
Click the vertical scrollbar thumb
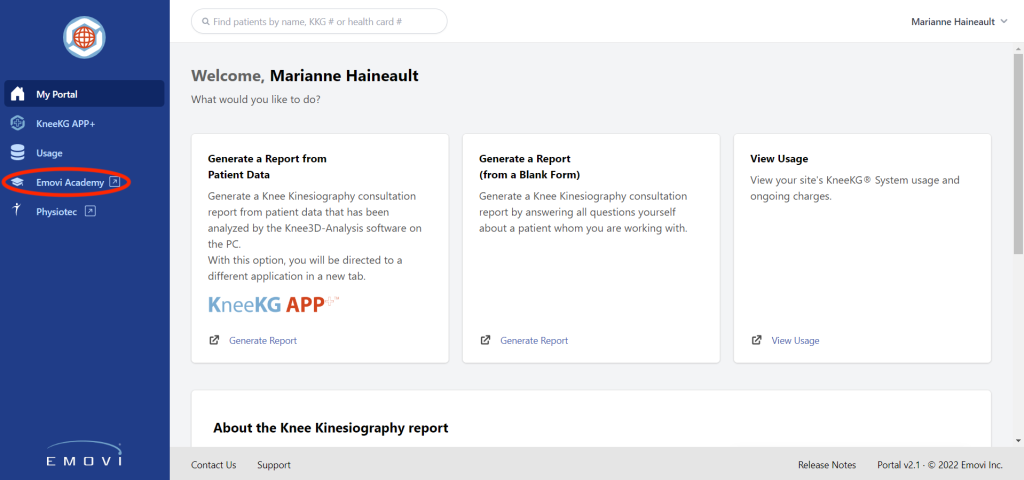point(1017,155)
